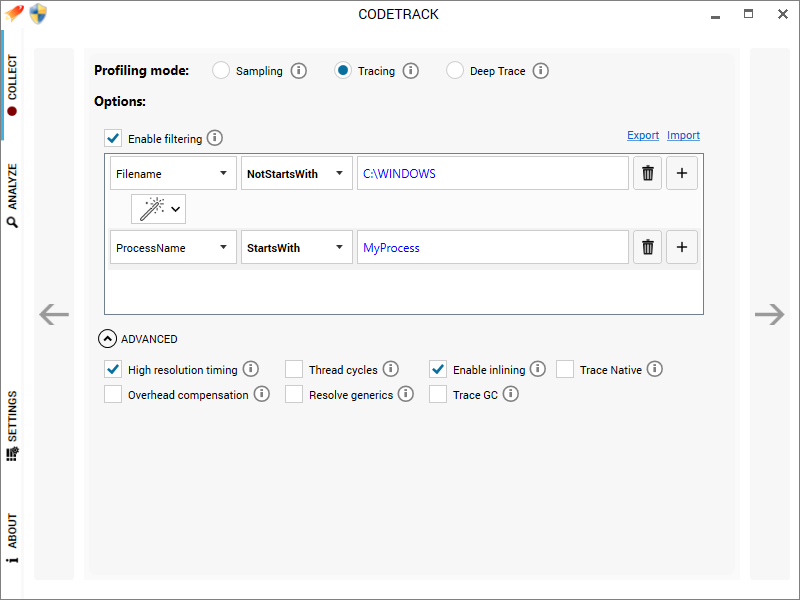800x600 pixels.
Task: Enable the Resolve generics checkbox
Action: coord(294,394)
